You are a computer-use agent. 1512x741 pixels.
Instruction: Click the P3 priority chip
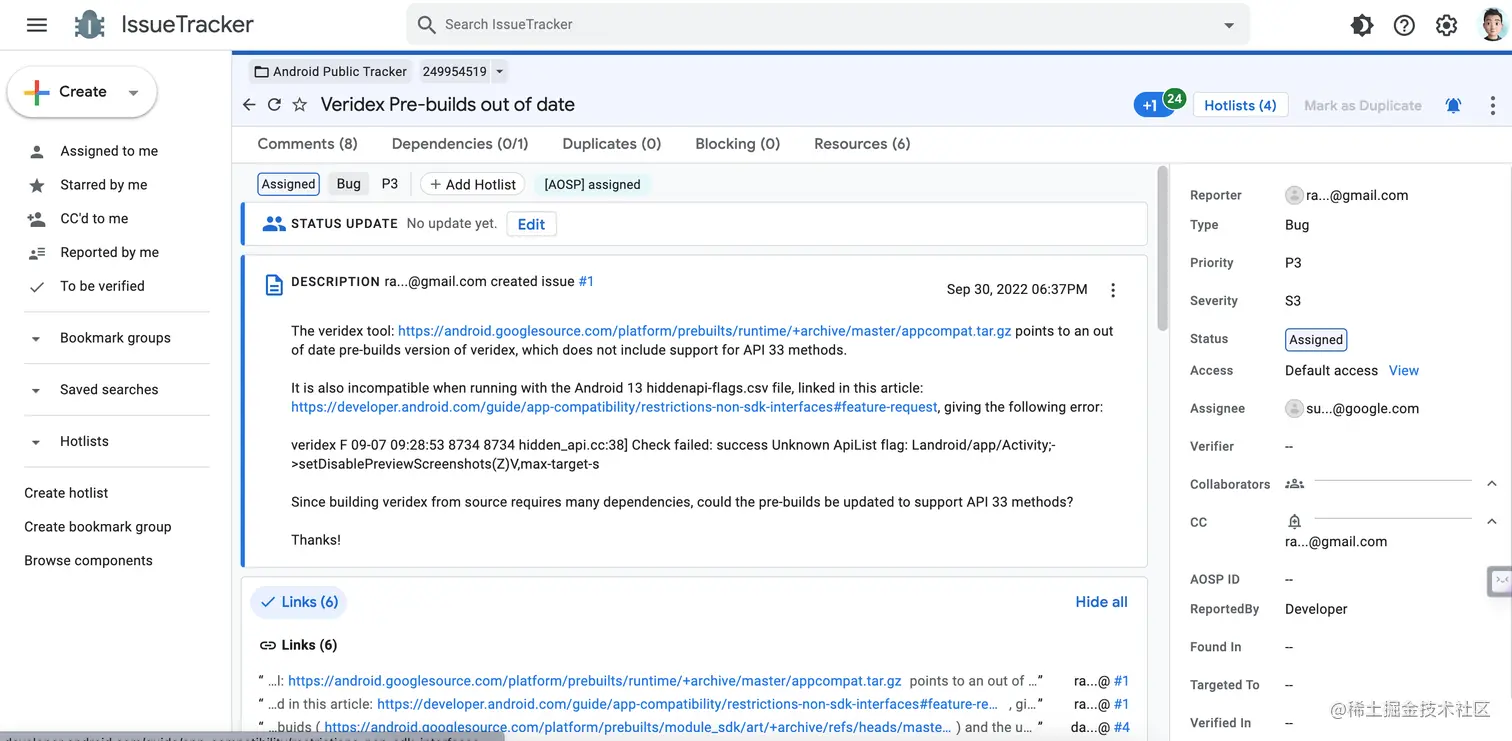pyautogui.click(x=390, y=184)
